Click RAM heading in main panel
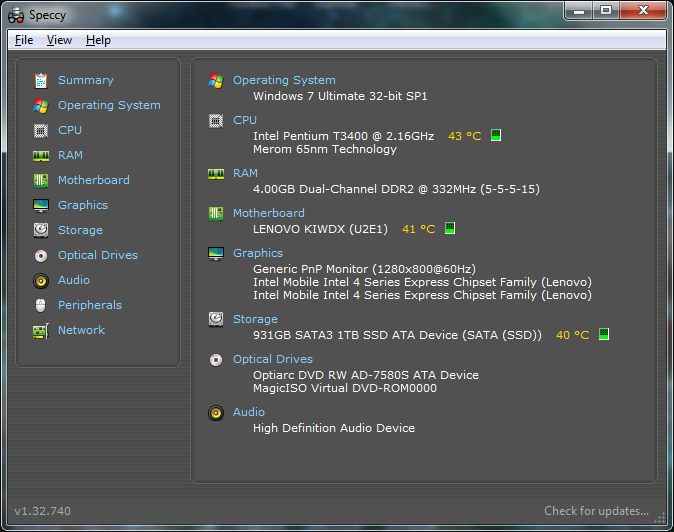This screenshot has height=532, width=674. pos(245,173)
